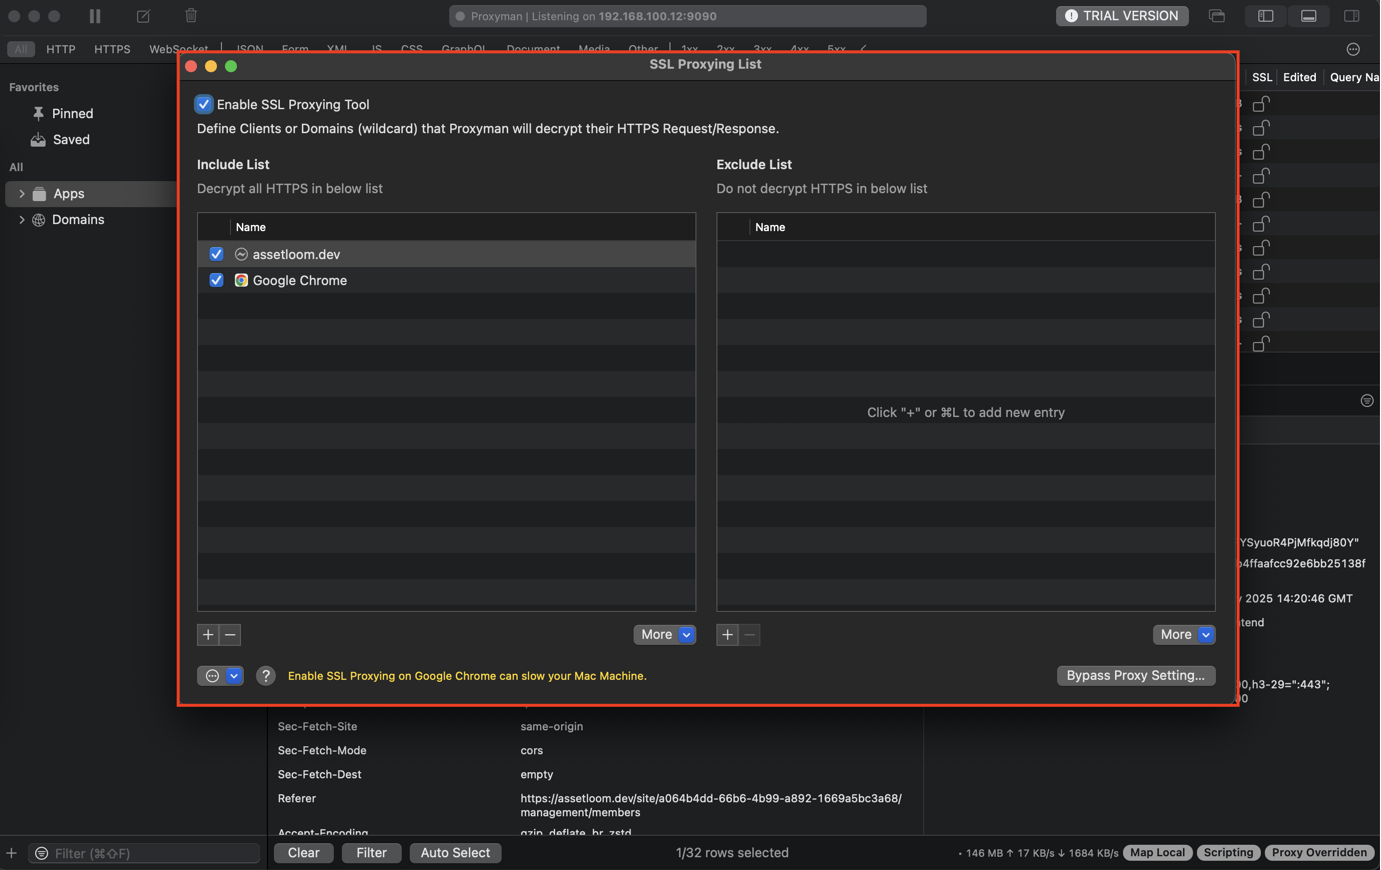Click Include List Name column header
This screenshot has width=1381, height=870.
pos(251,228)
